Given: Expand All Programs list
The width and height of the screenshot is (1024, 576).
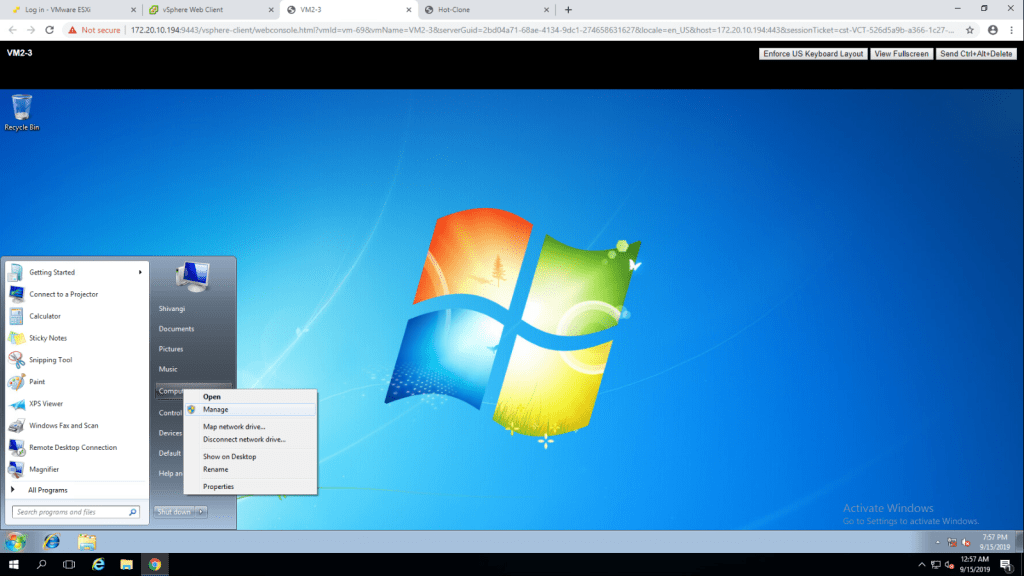Looking at the screenshot, I should point(47,490).
